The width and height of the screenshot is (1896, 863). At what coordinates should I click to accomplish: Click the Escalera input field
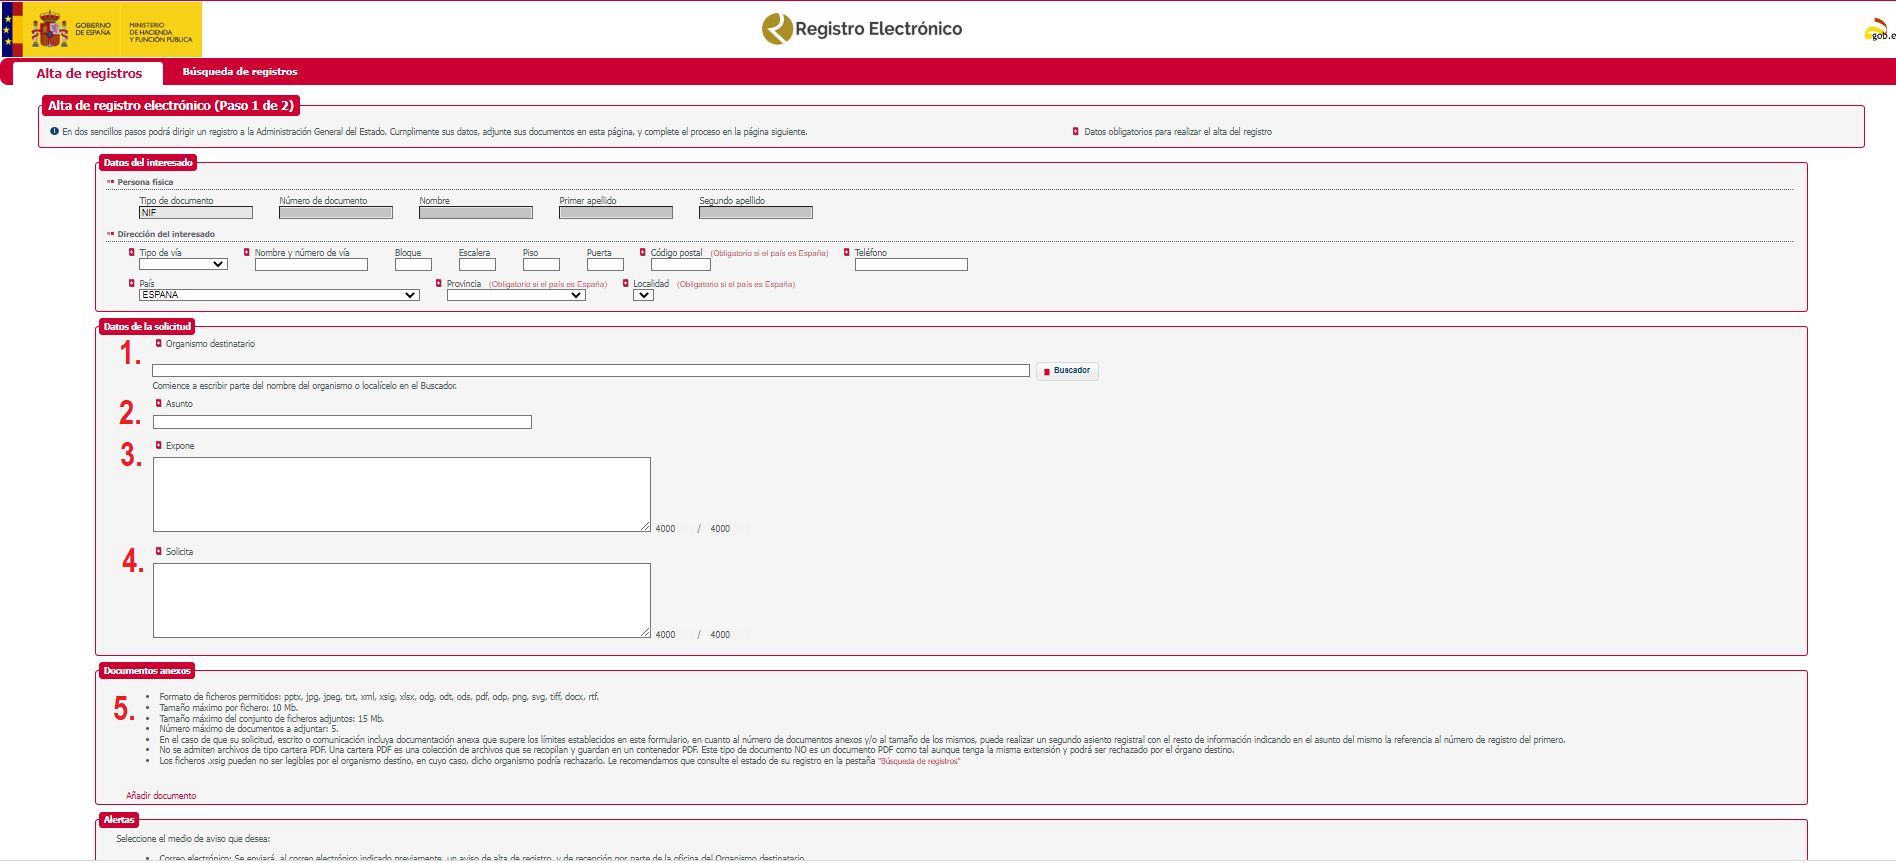click(x=477, y=264)
